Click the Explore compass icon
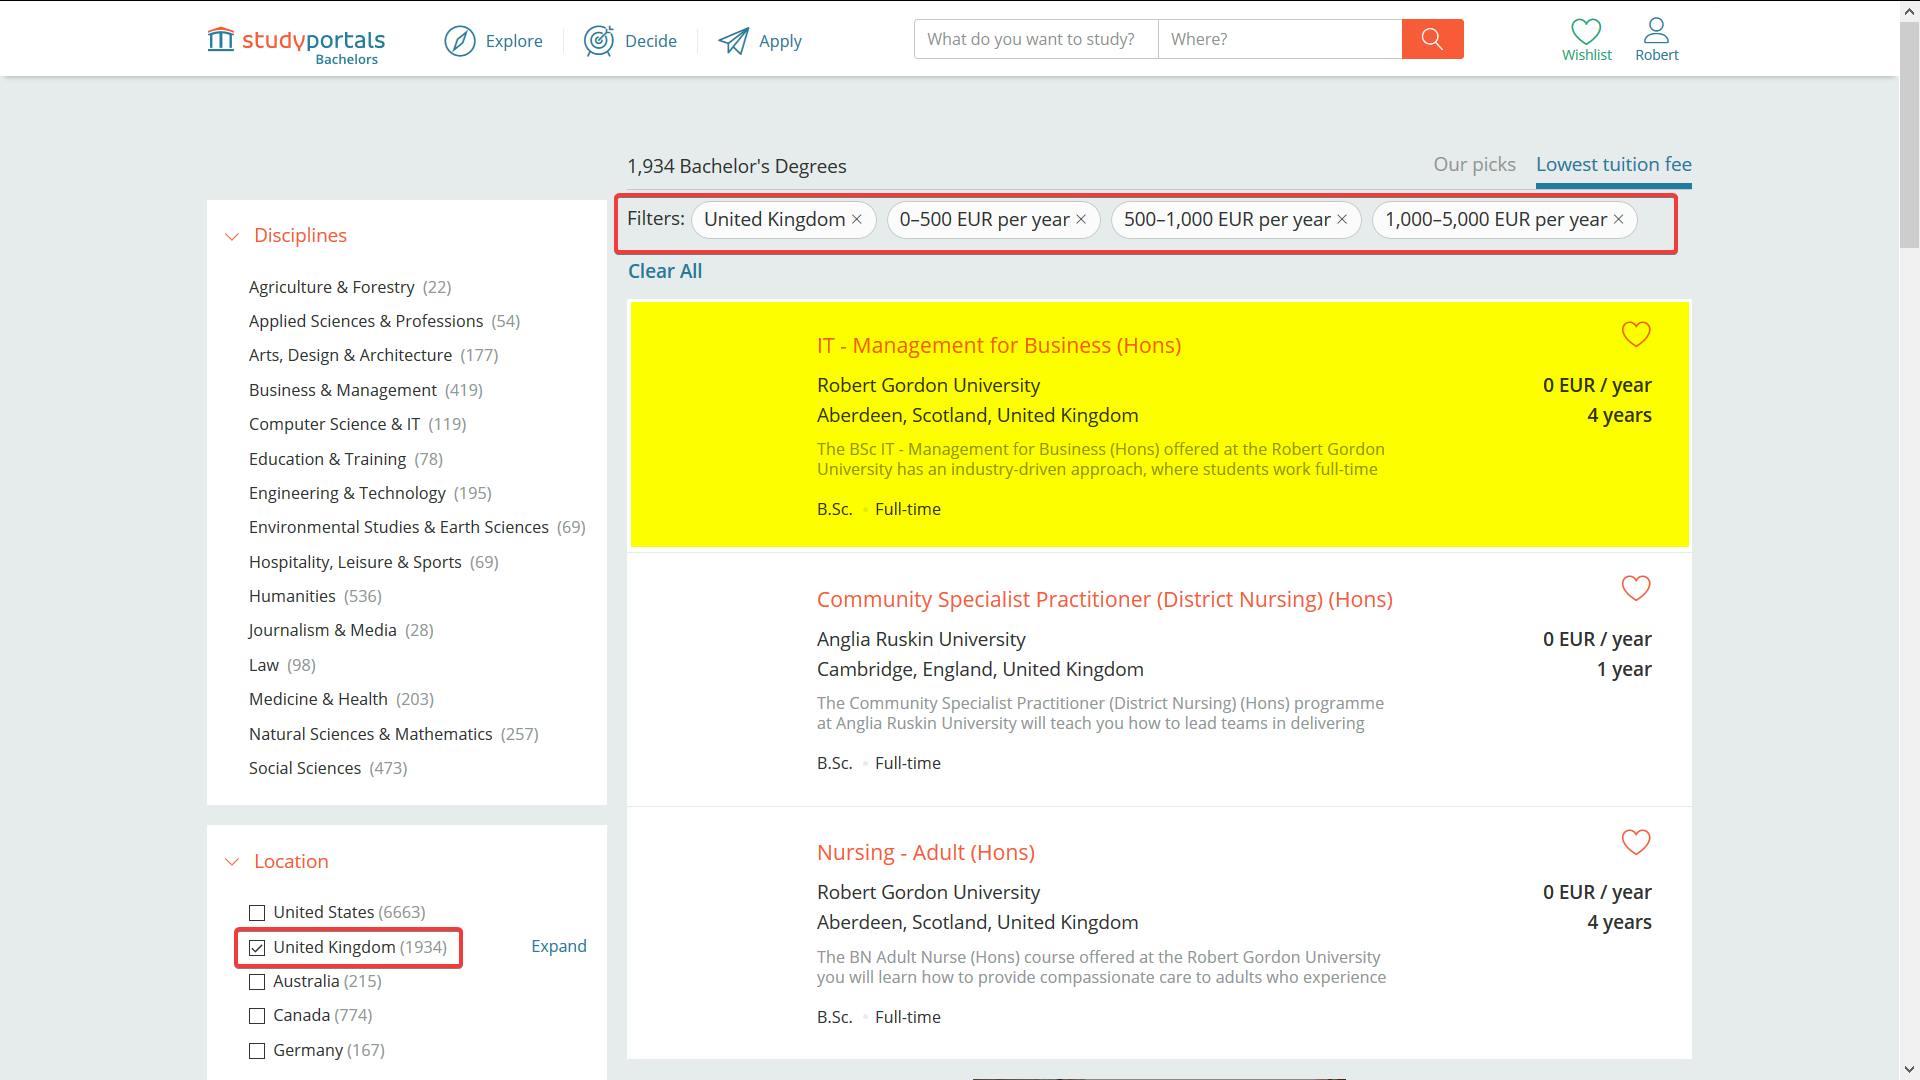 point(460,41)
